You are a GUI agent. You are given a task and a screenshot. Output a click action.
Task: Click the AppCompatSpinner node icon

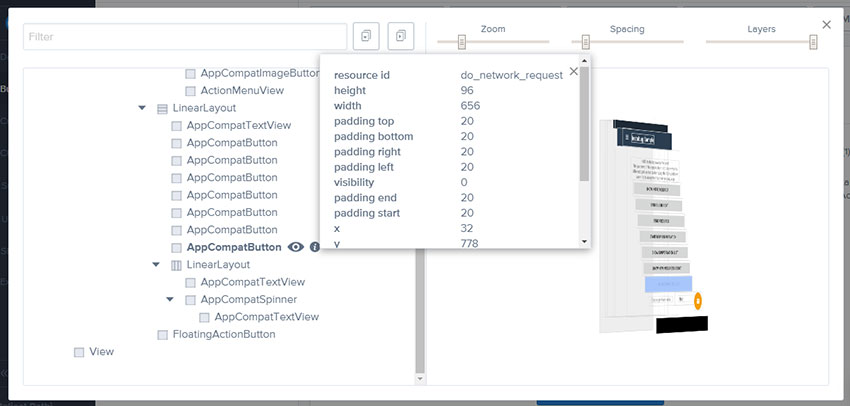point(190,300)
